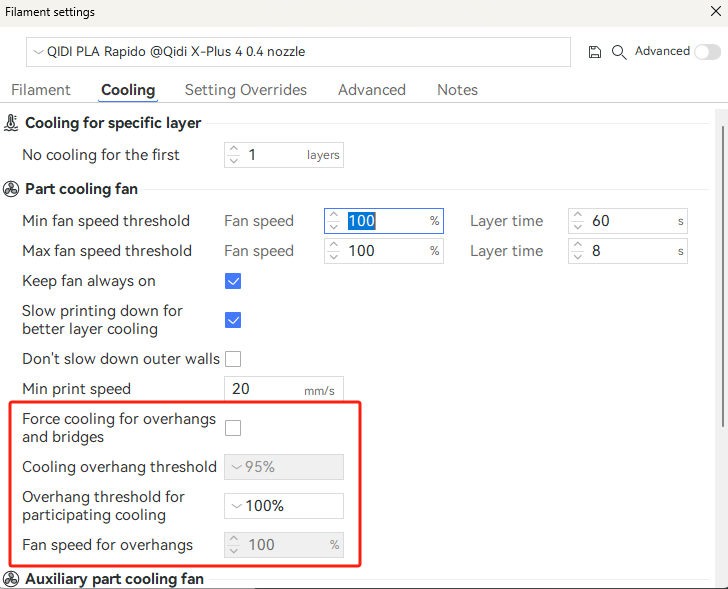
Task: Enable Don't slow down outer walls
Action: click(233, 359)
